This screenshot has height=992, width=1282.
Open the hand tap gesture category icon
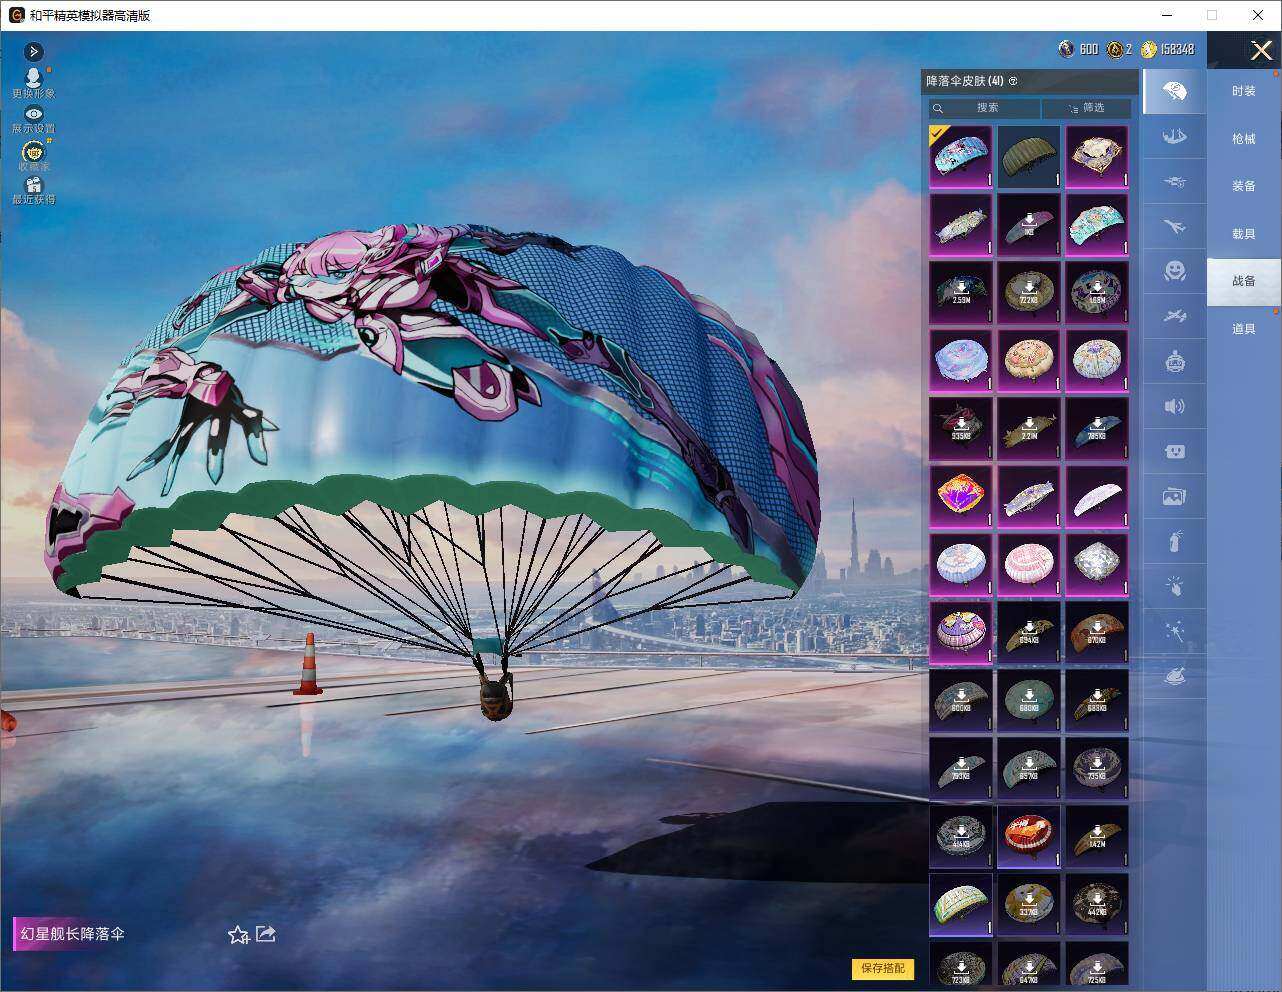pos(1174,587)
